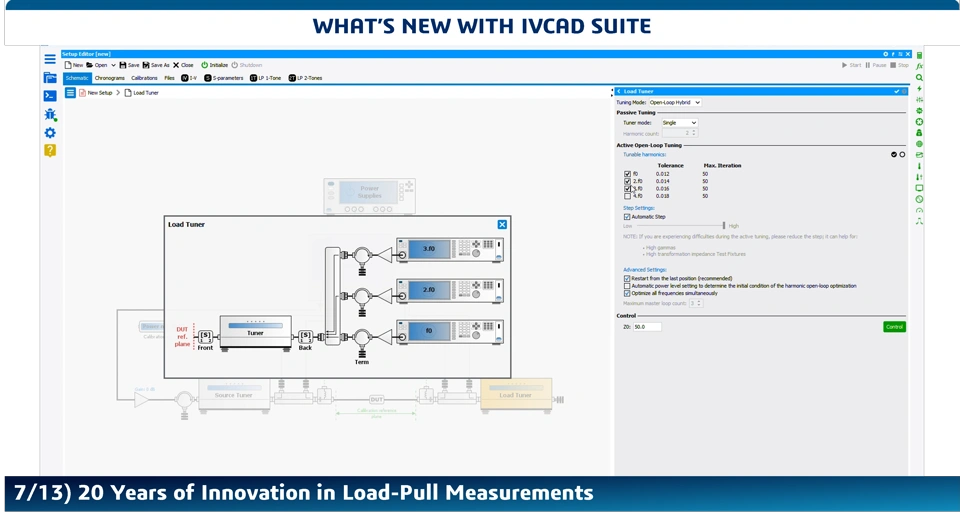The width and height of the screenshot is (960, 520).
Task: Click the green monitor display icon
Action: pyautogui.click(x=919, y=188)
